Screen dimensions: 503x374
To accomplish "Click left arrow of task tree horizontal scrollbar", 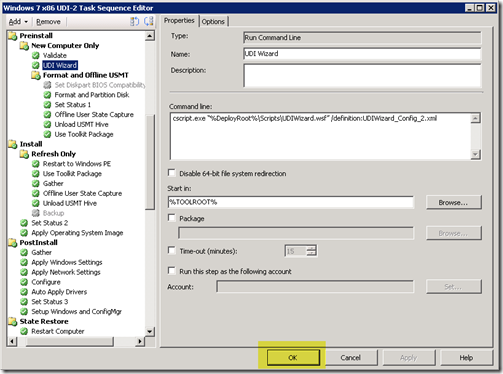I will (x=12, y=341).
